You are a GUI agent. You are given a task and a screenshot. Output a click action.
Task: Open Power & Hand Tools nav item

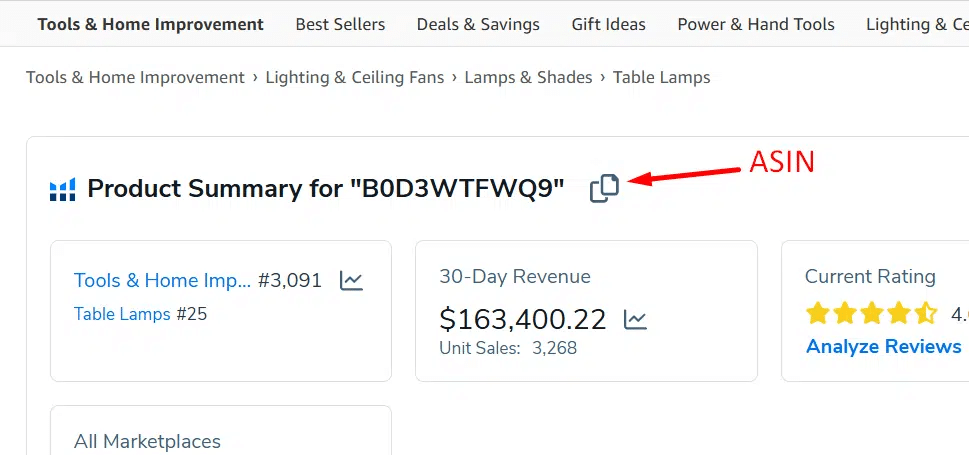[x=756, y=24]
